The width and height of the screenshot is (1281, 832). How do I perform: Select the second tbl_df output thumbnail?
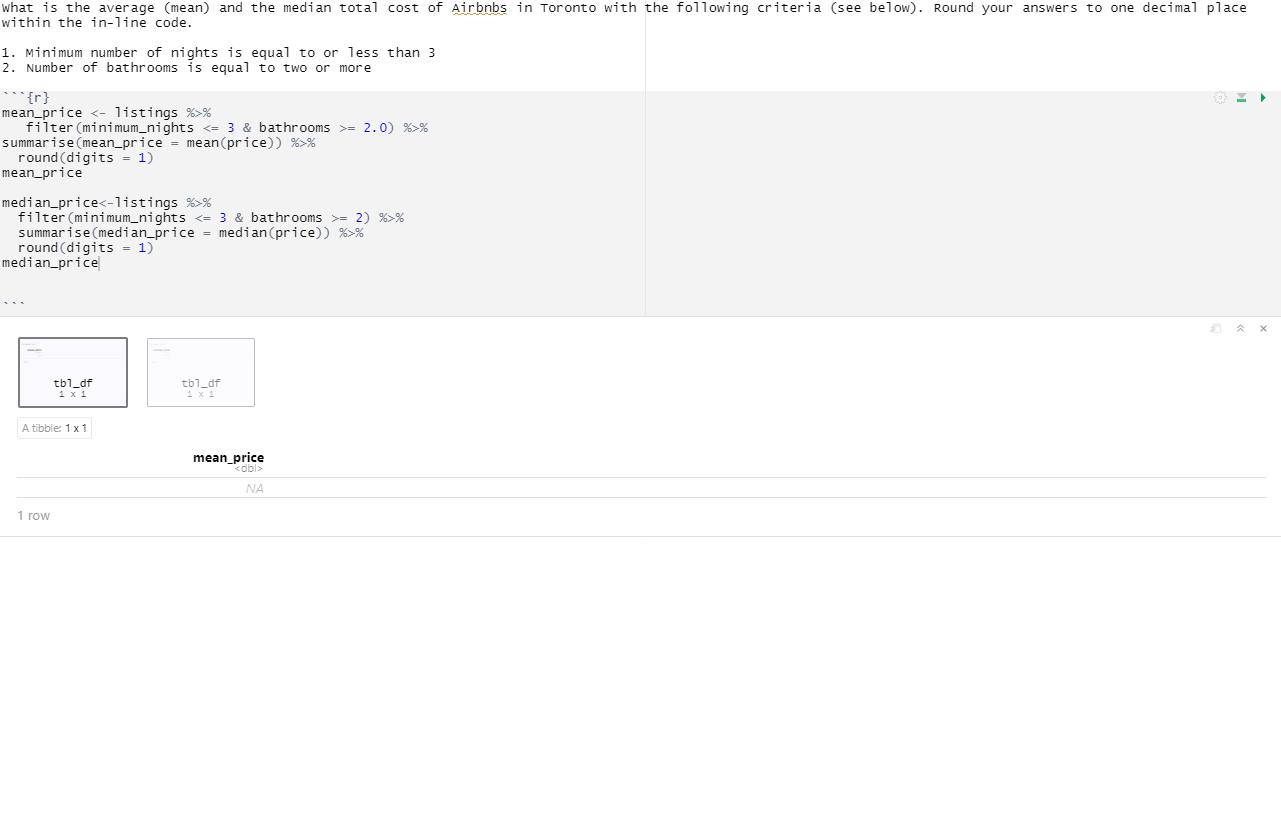200,372
